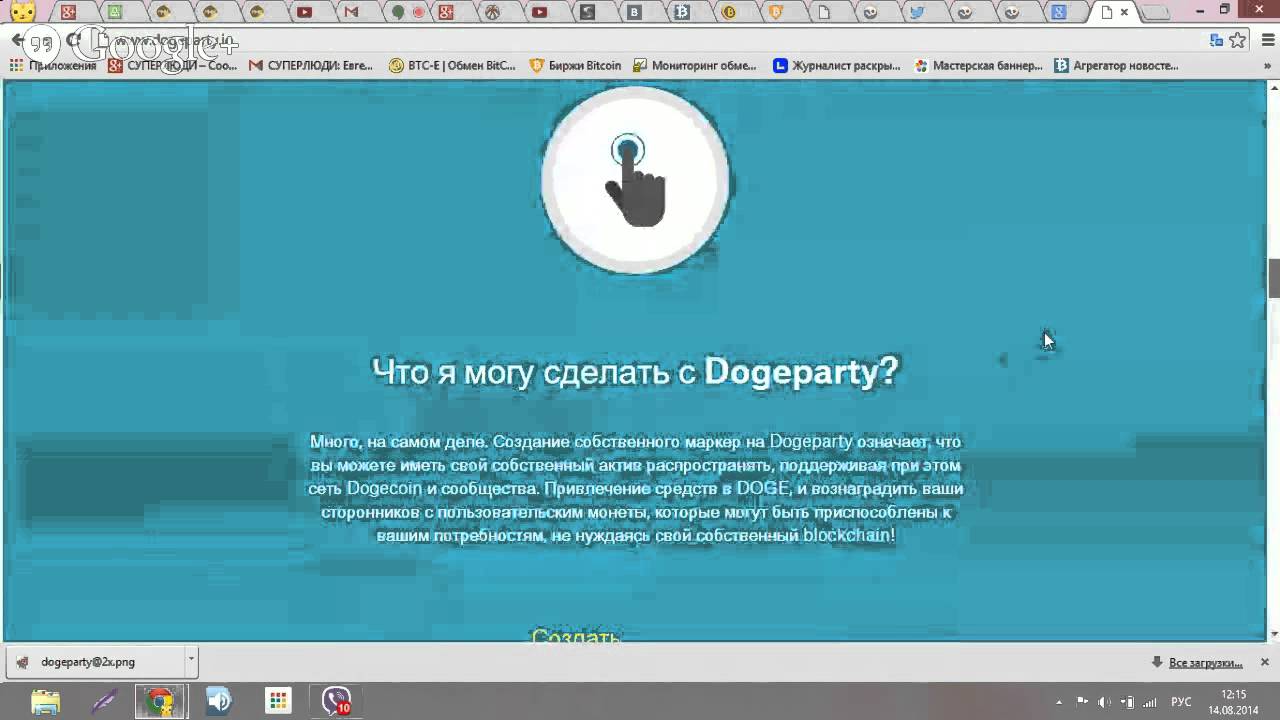Go back with the browser back arrow
The width and height of the screenshot is (1280, 720).
[x=17, y=42]
